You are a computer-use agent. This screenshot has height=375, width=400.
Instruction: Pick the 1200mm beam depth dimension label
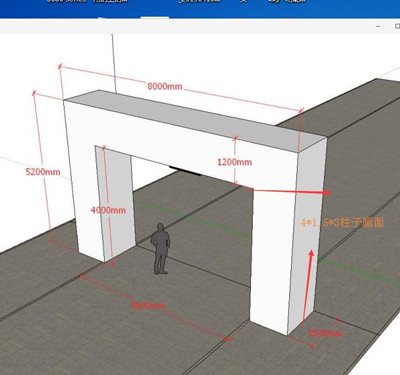(235, 162)
